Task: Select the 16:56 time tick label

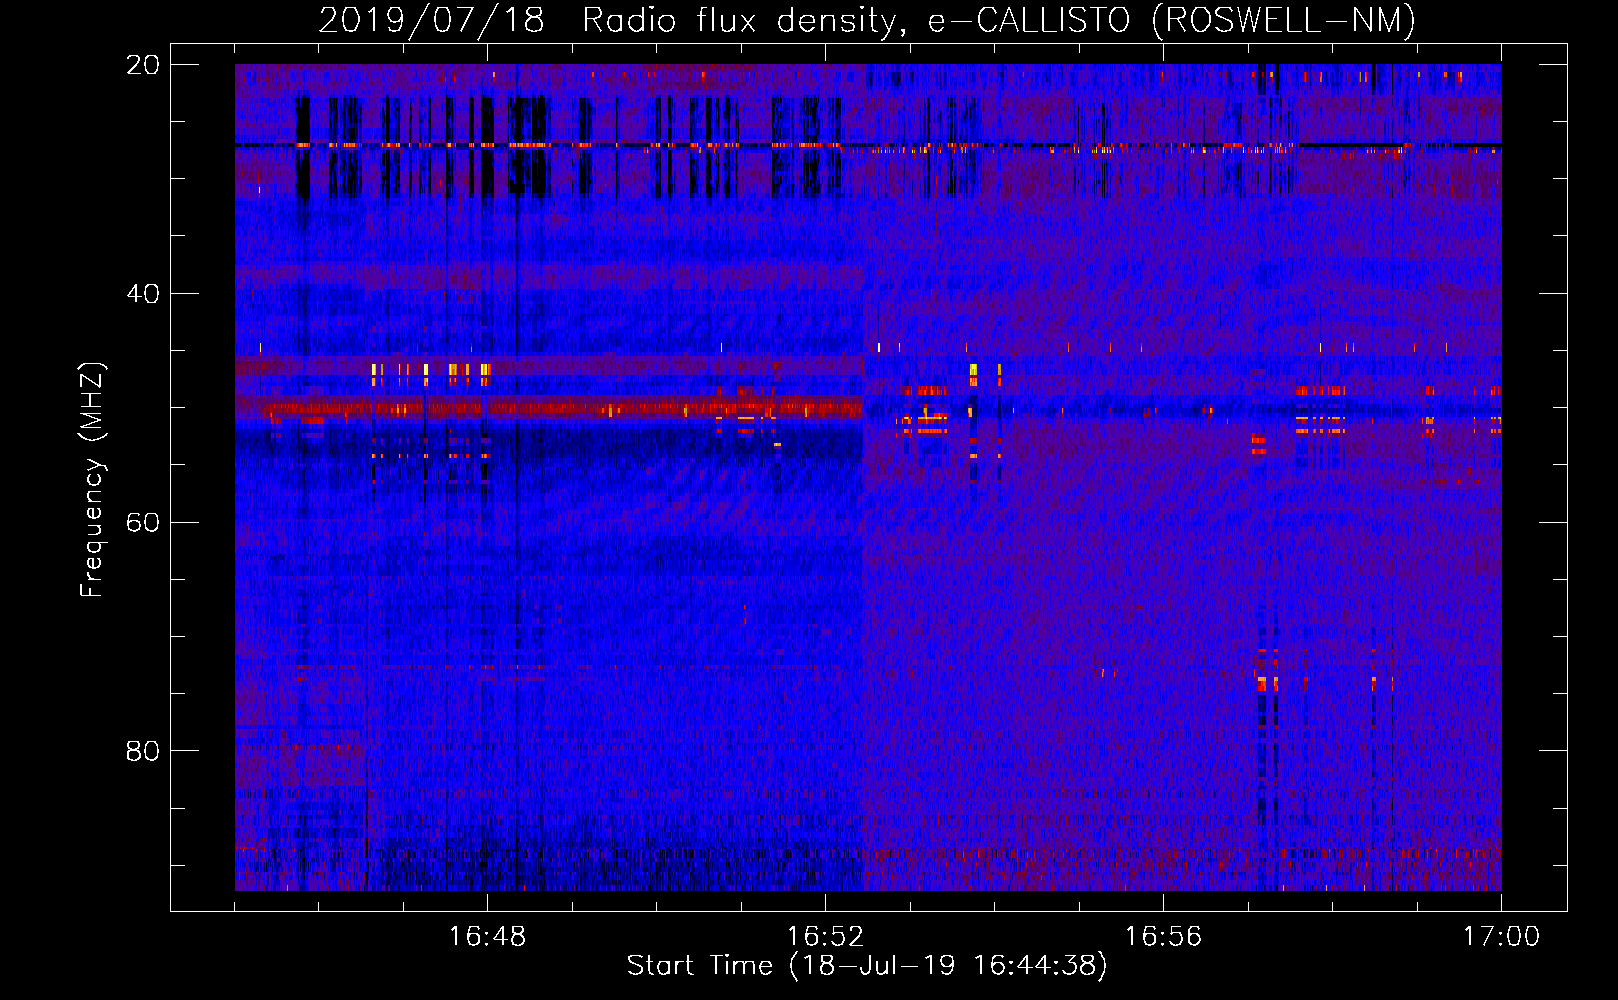Action: tap(1163, 937)
